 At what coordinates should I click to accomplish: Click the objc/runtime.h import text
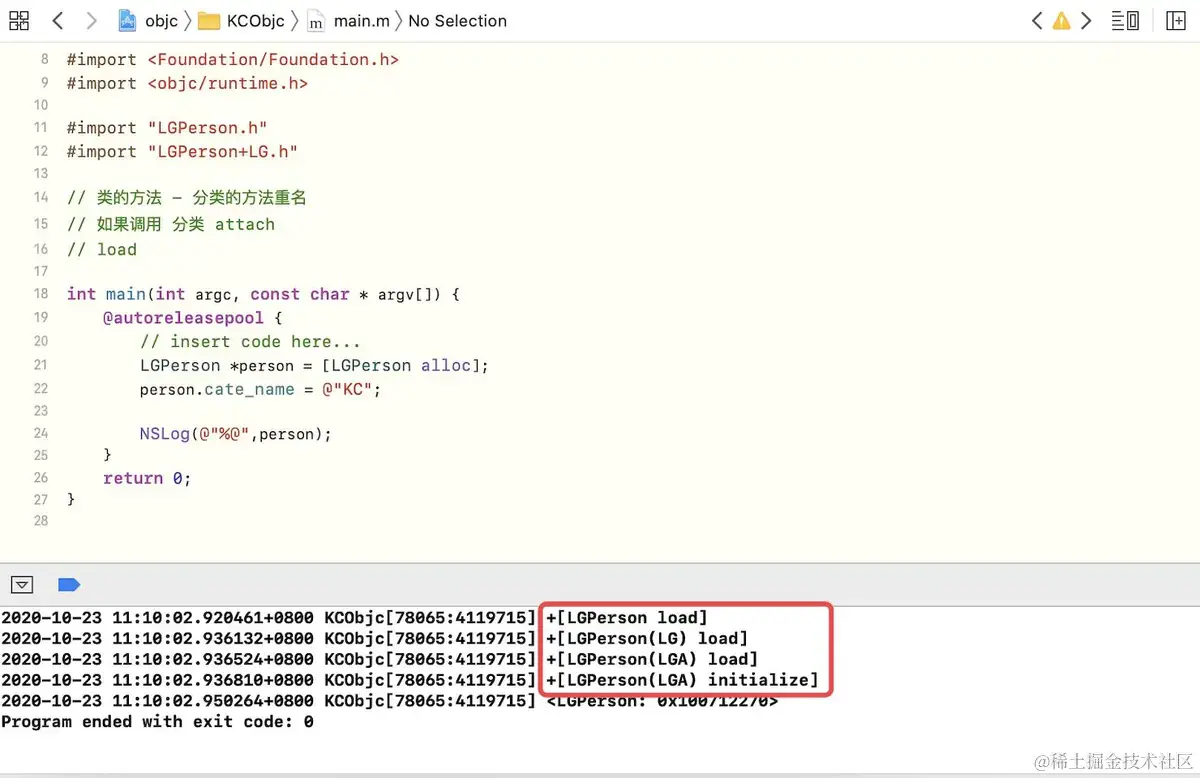coord(227,84)
